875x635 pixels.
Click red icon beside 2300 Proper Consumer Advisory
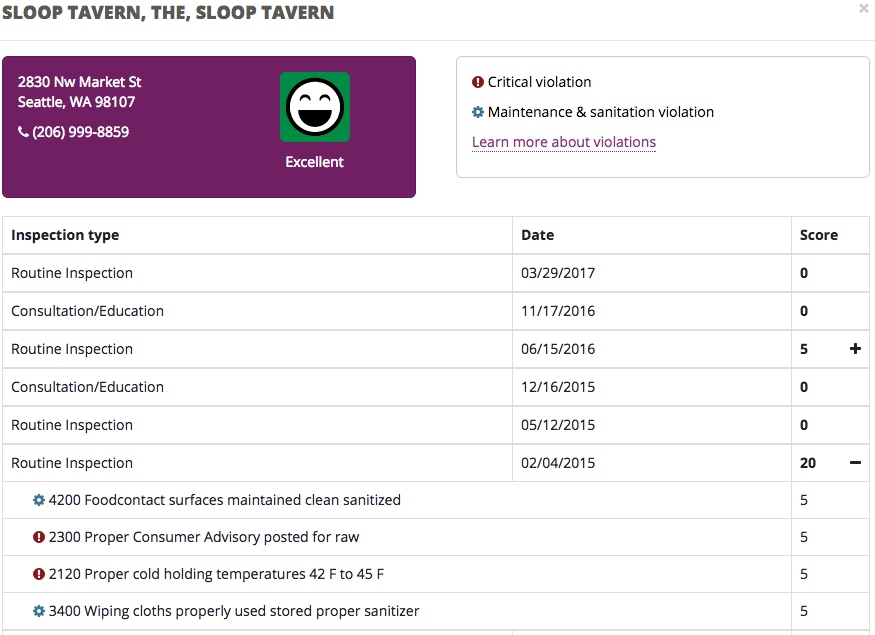click(x=39, y=537)
